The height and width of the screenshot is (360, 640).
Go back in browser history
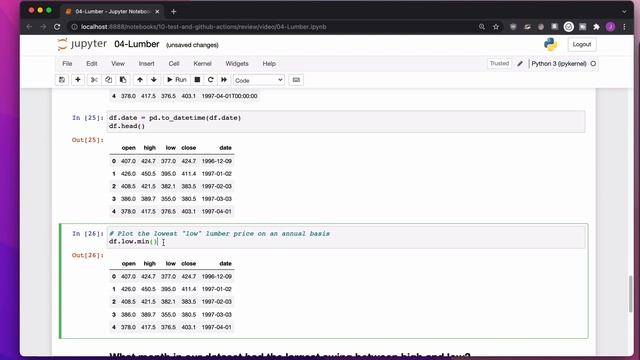pyautogui.click(x=29, y=27)
